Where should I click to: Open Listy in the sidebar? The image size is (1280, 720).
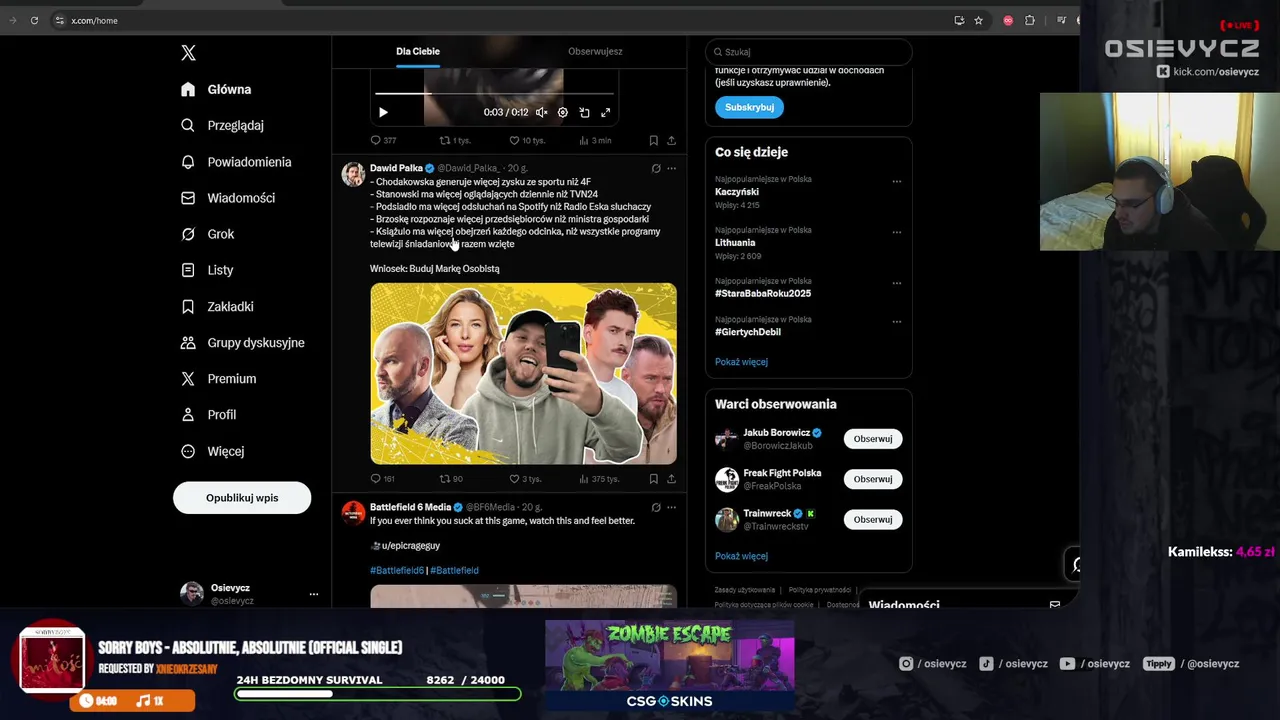207,270
